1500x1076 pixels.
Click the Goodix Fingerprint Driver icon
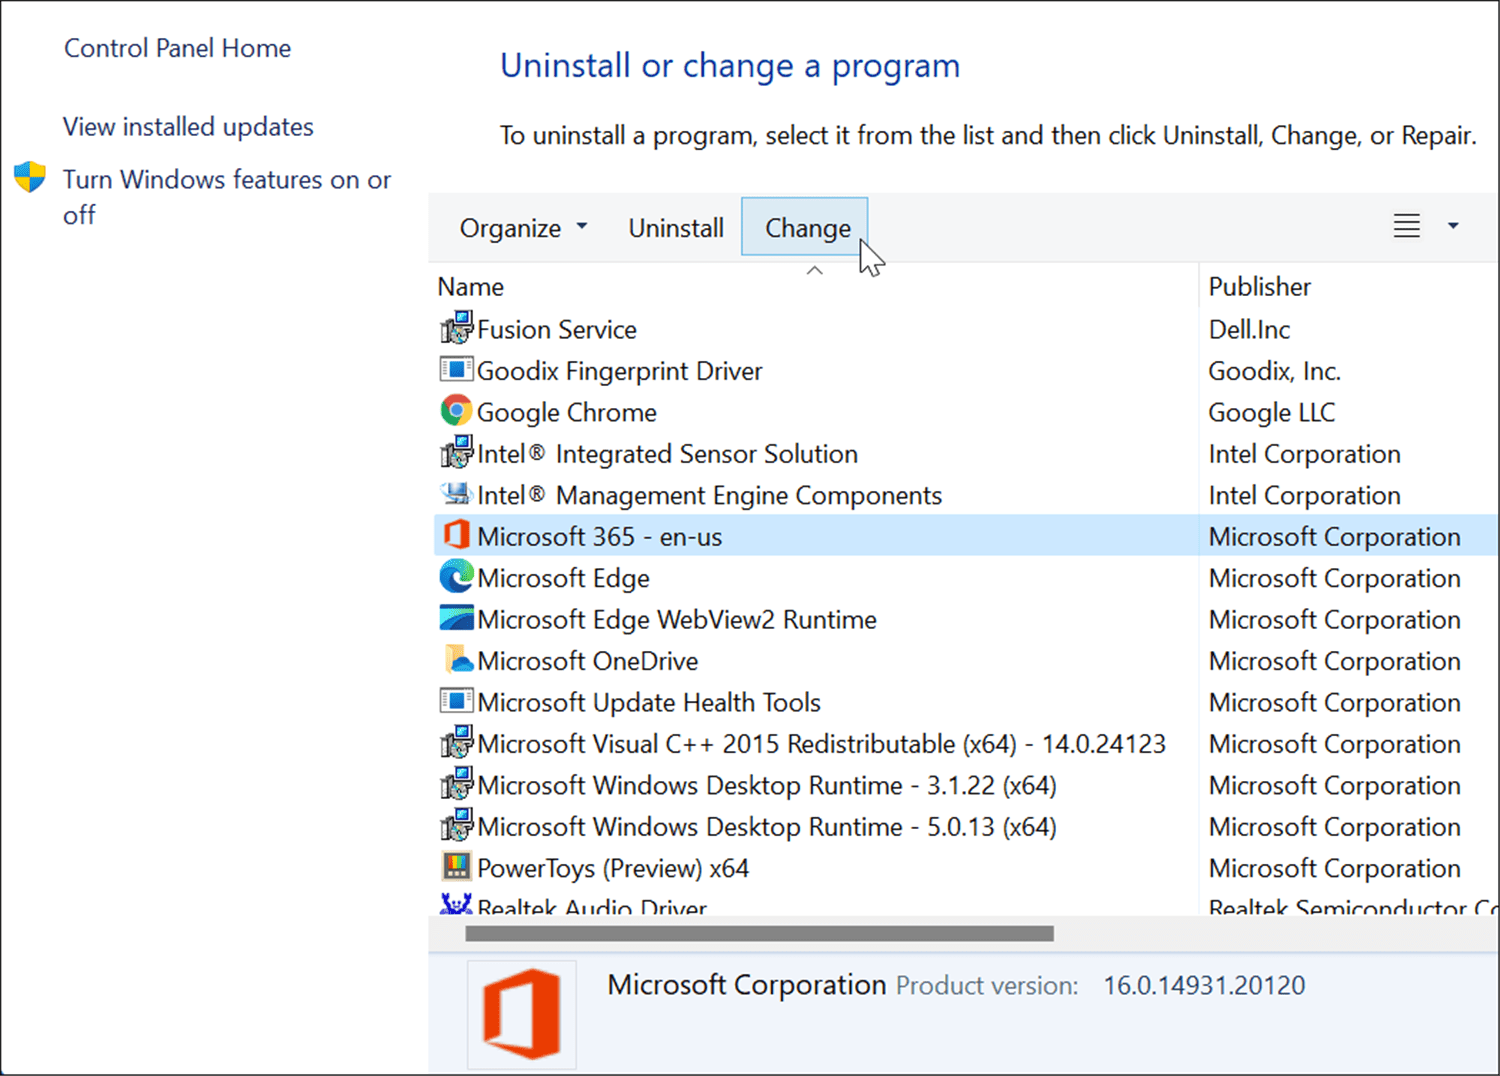click(x=456, y=370)
